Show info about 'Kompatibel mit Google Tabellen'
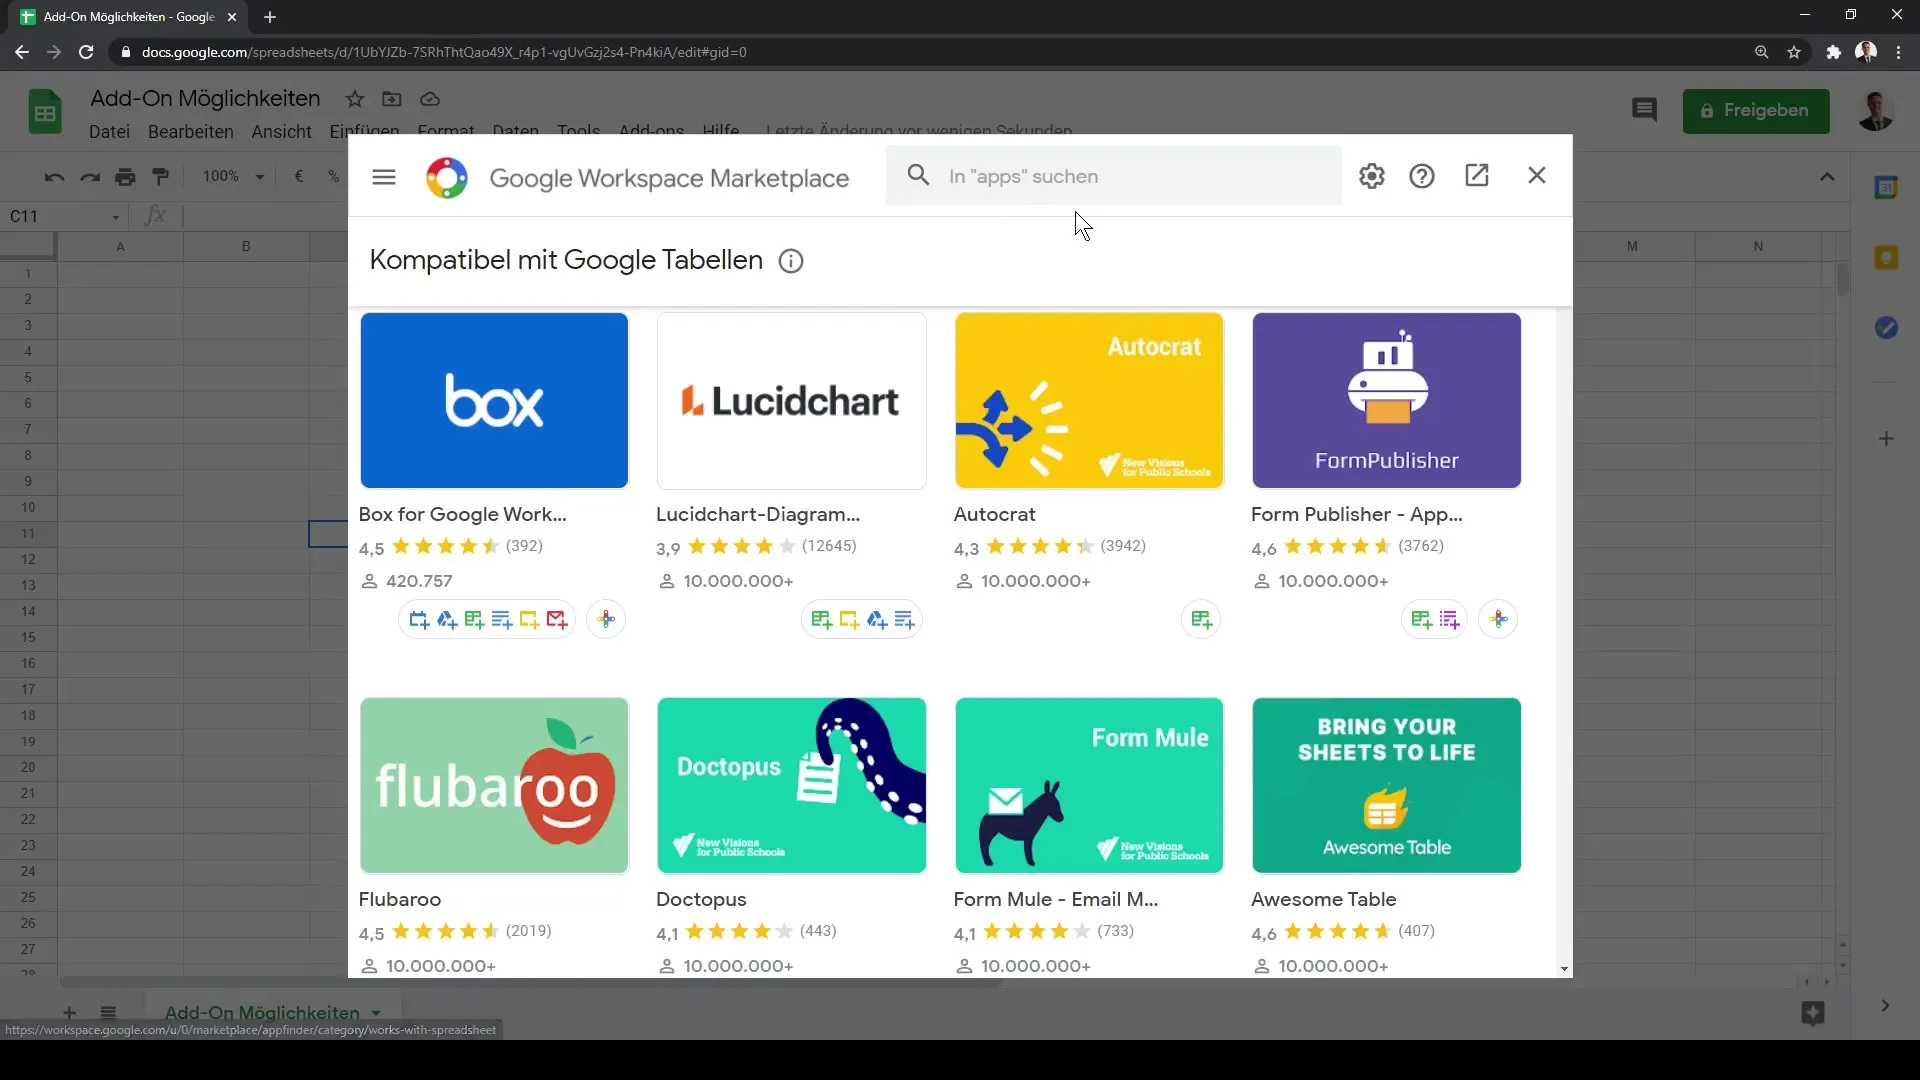 tap(791, 261)
